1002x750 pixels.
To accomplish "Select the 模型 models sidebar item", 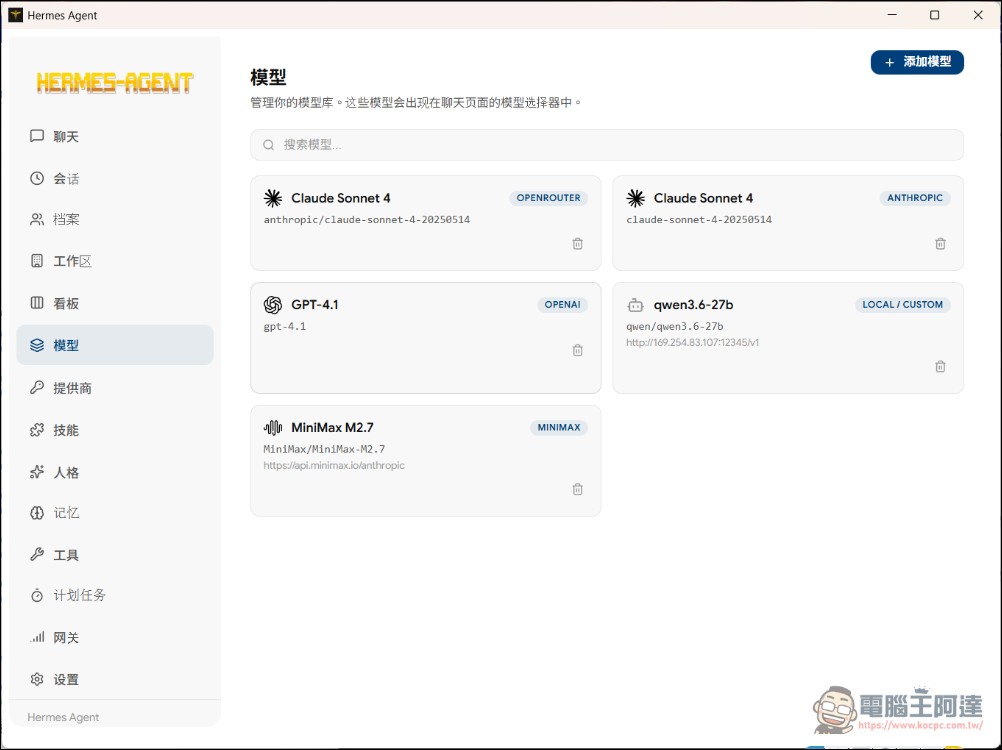I will (x=115, y=345).
